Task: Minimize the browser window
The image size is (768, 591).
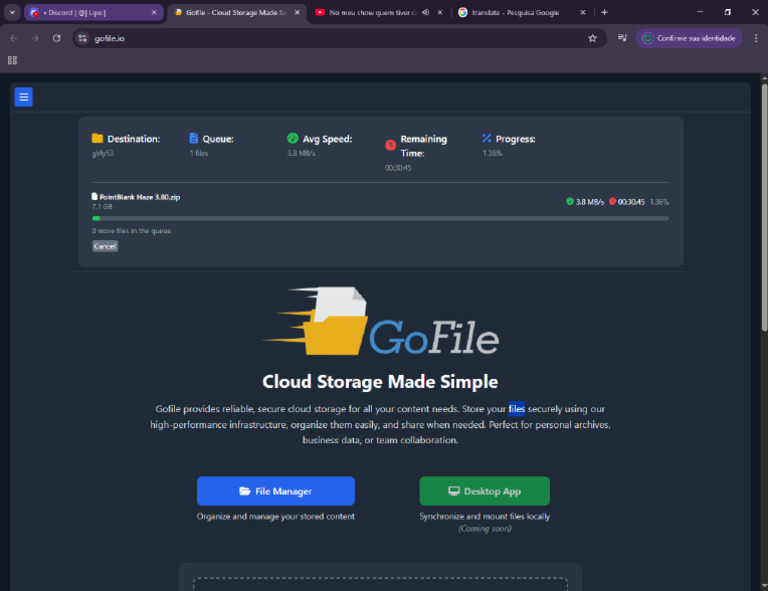Action: [700, 12]
